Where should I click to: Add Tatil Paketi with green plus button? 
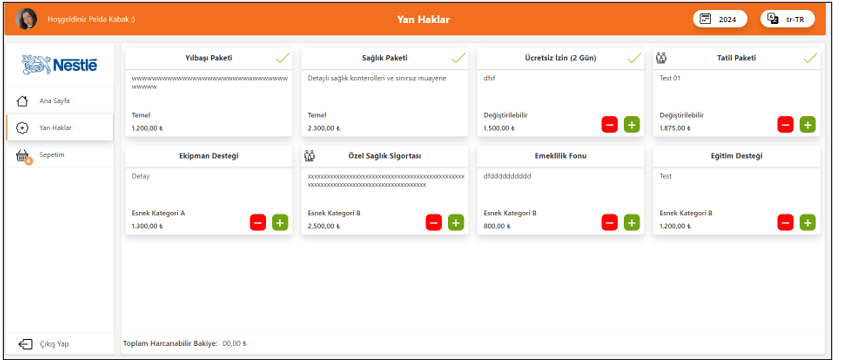pyautogui.click(x=808, y=125)
